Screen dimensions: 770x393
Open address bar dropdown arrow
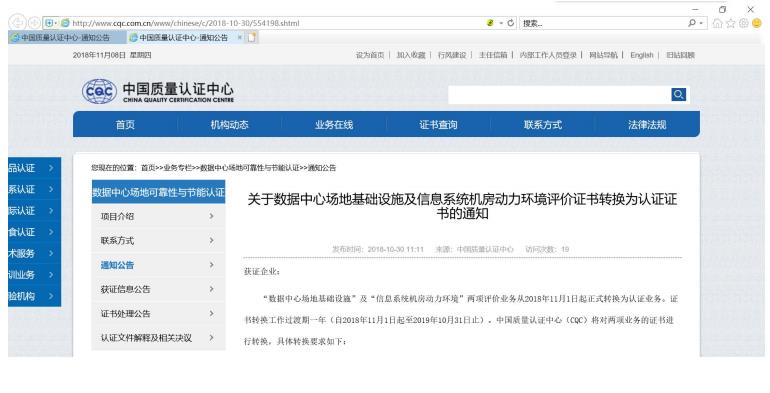[x=501, y=23]
